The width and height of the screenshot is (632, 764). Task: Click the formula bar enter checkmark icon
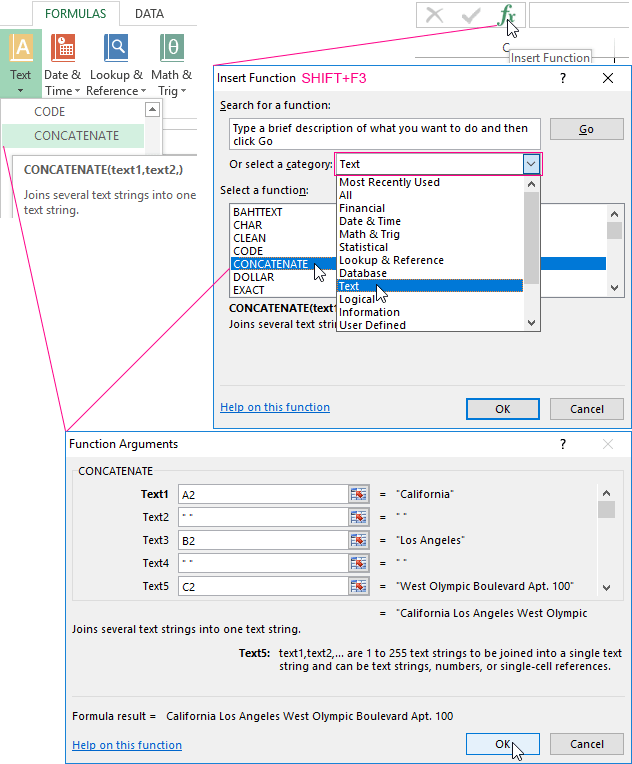[x=471, y=15]
